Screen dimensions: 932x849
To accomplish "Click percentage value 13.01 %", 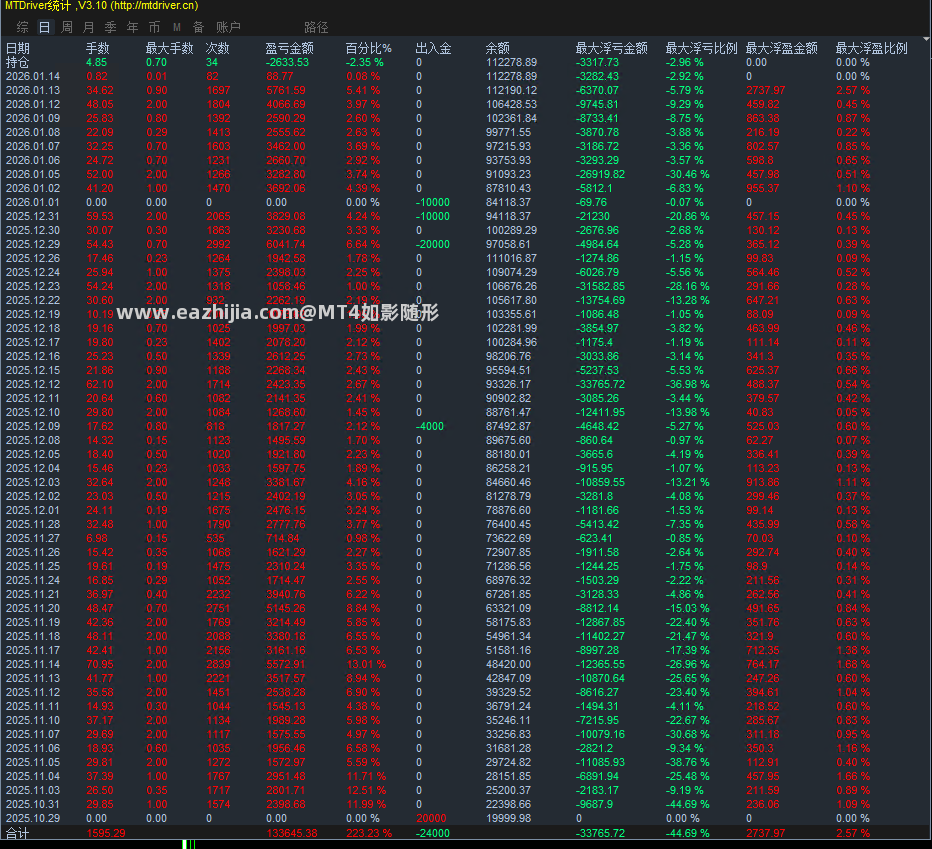I will point(366,664).
